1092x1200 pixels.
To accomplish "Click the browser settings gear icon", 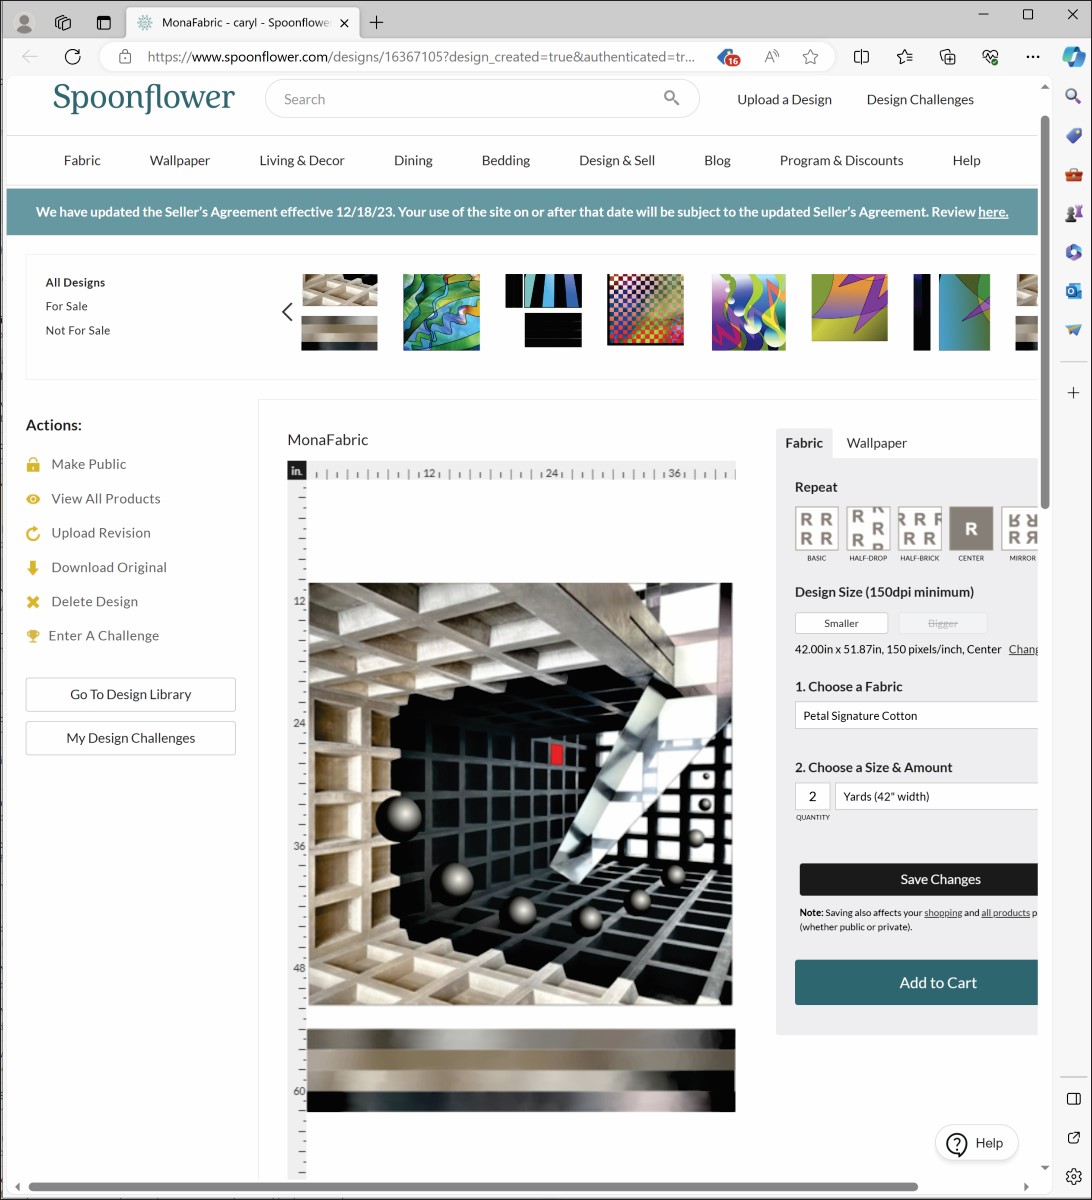I will 1073,1176.
